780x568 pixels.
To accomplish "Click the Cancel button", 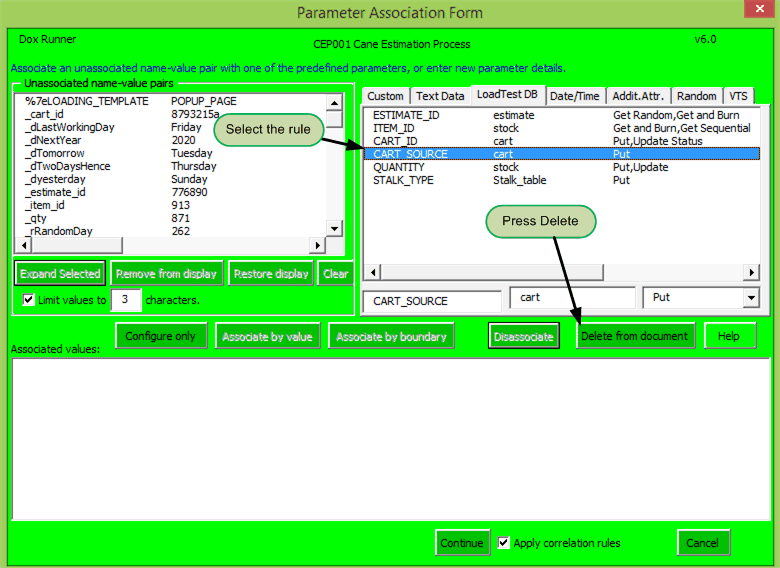I will click(x=702, y=543).
